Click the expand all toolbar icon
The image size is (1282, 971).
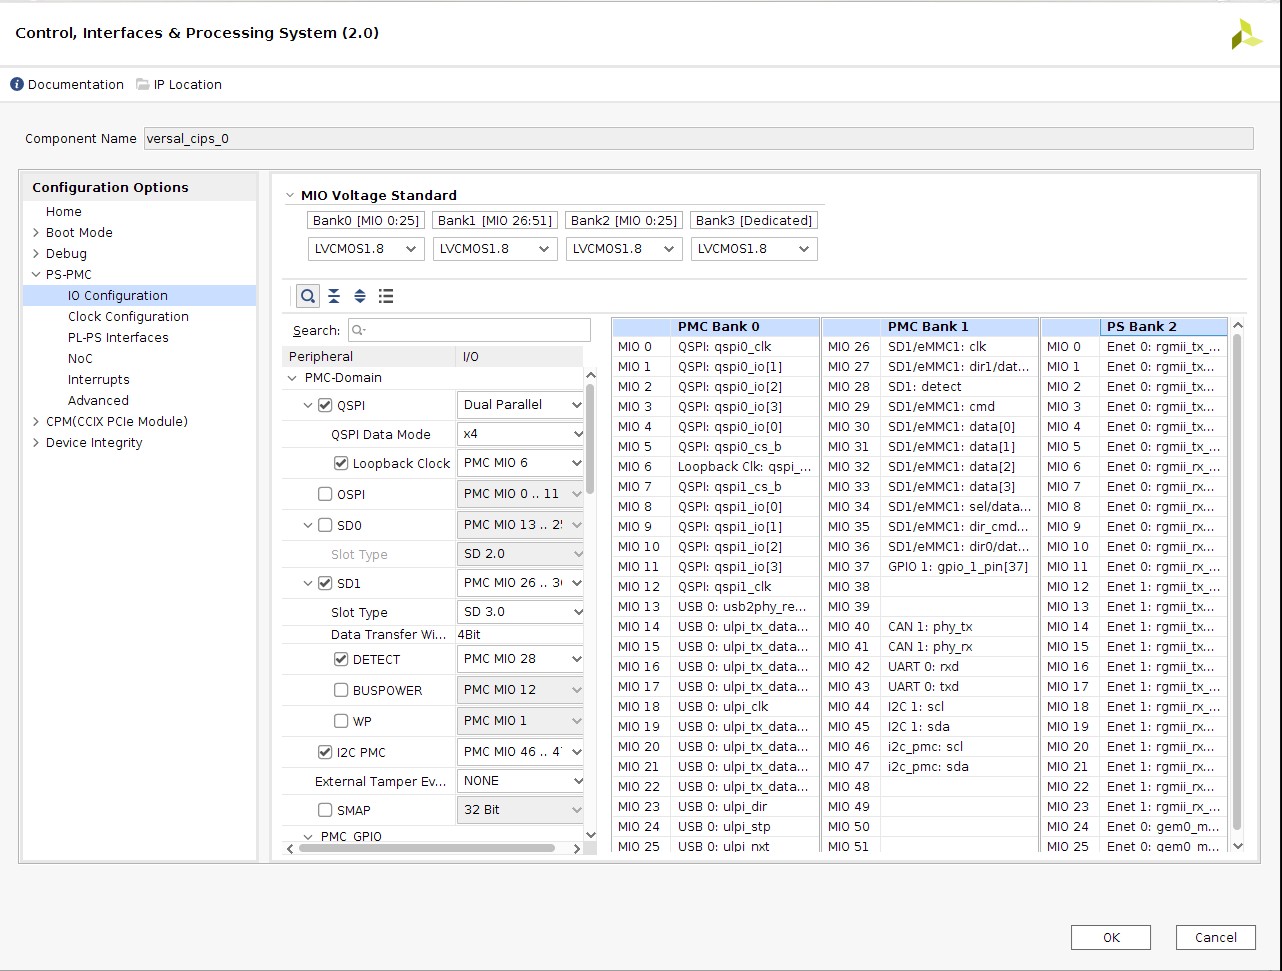(x=360, y=296)
